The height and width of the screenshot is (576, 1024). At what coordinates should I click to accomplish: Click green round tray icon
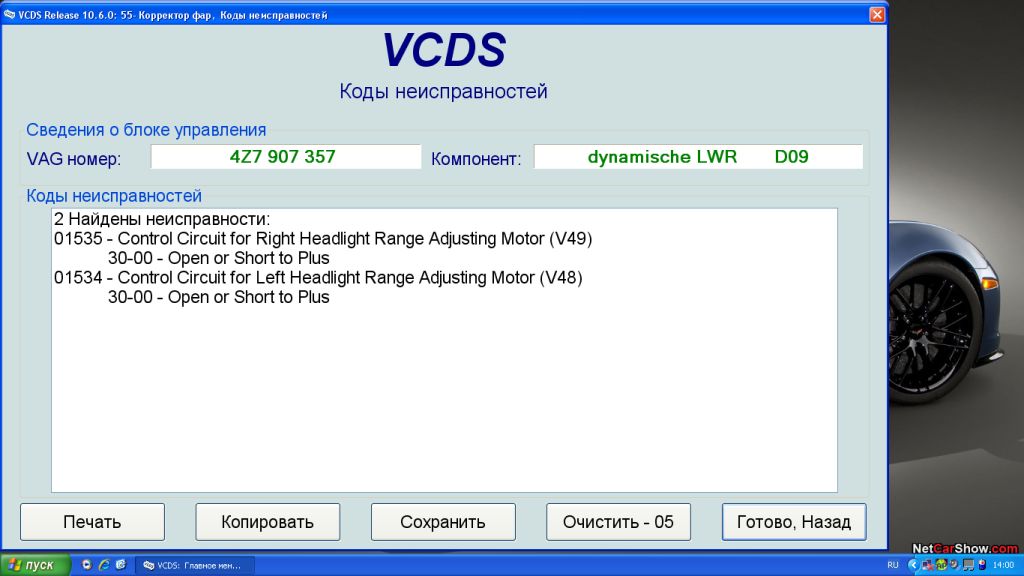click(942, 565)
